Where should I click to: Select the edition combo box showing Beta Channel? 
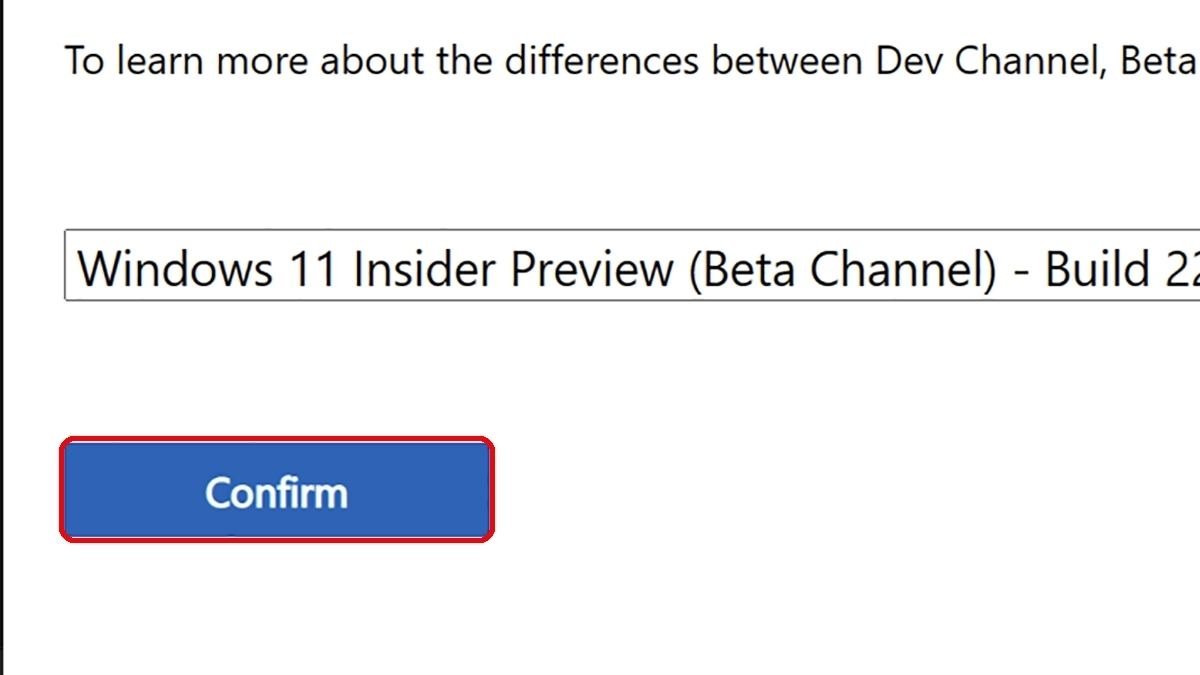point(632,266)
